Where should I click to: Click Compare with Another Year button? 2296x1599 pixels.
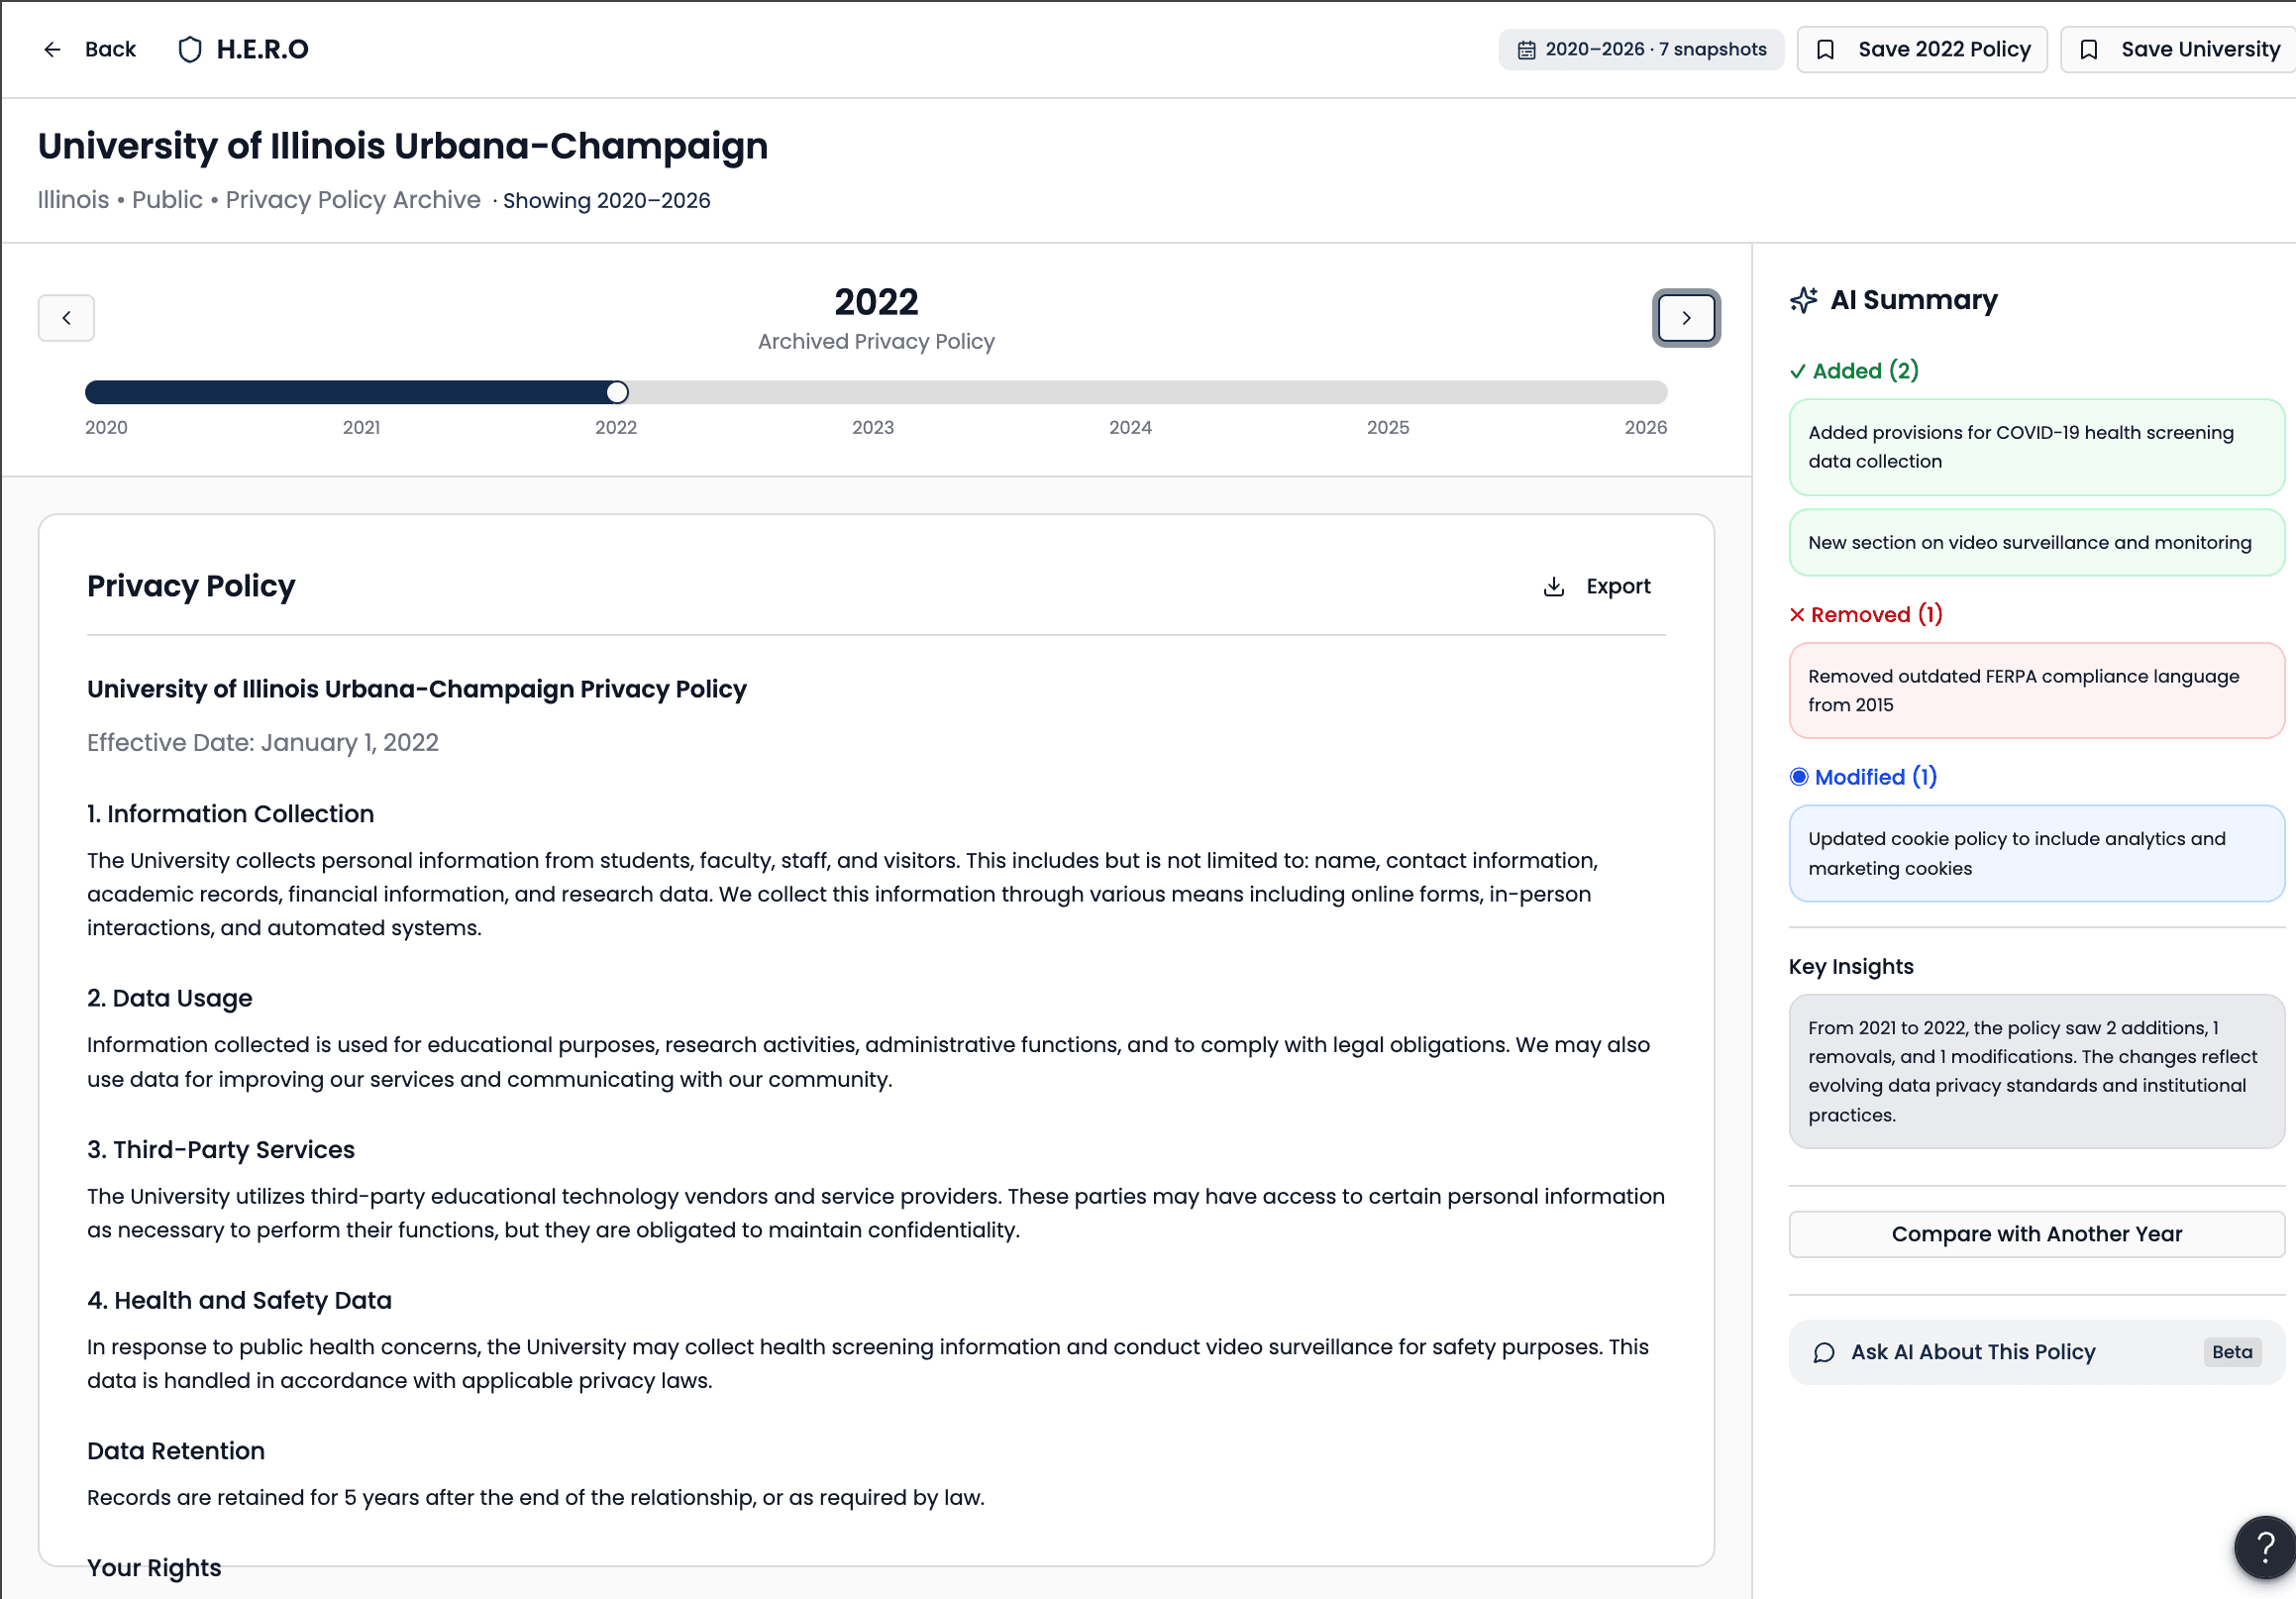coord(2036,1234)
